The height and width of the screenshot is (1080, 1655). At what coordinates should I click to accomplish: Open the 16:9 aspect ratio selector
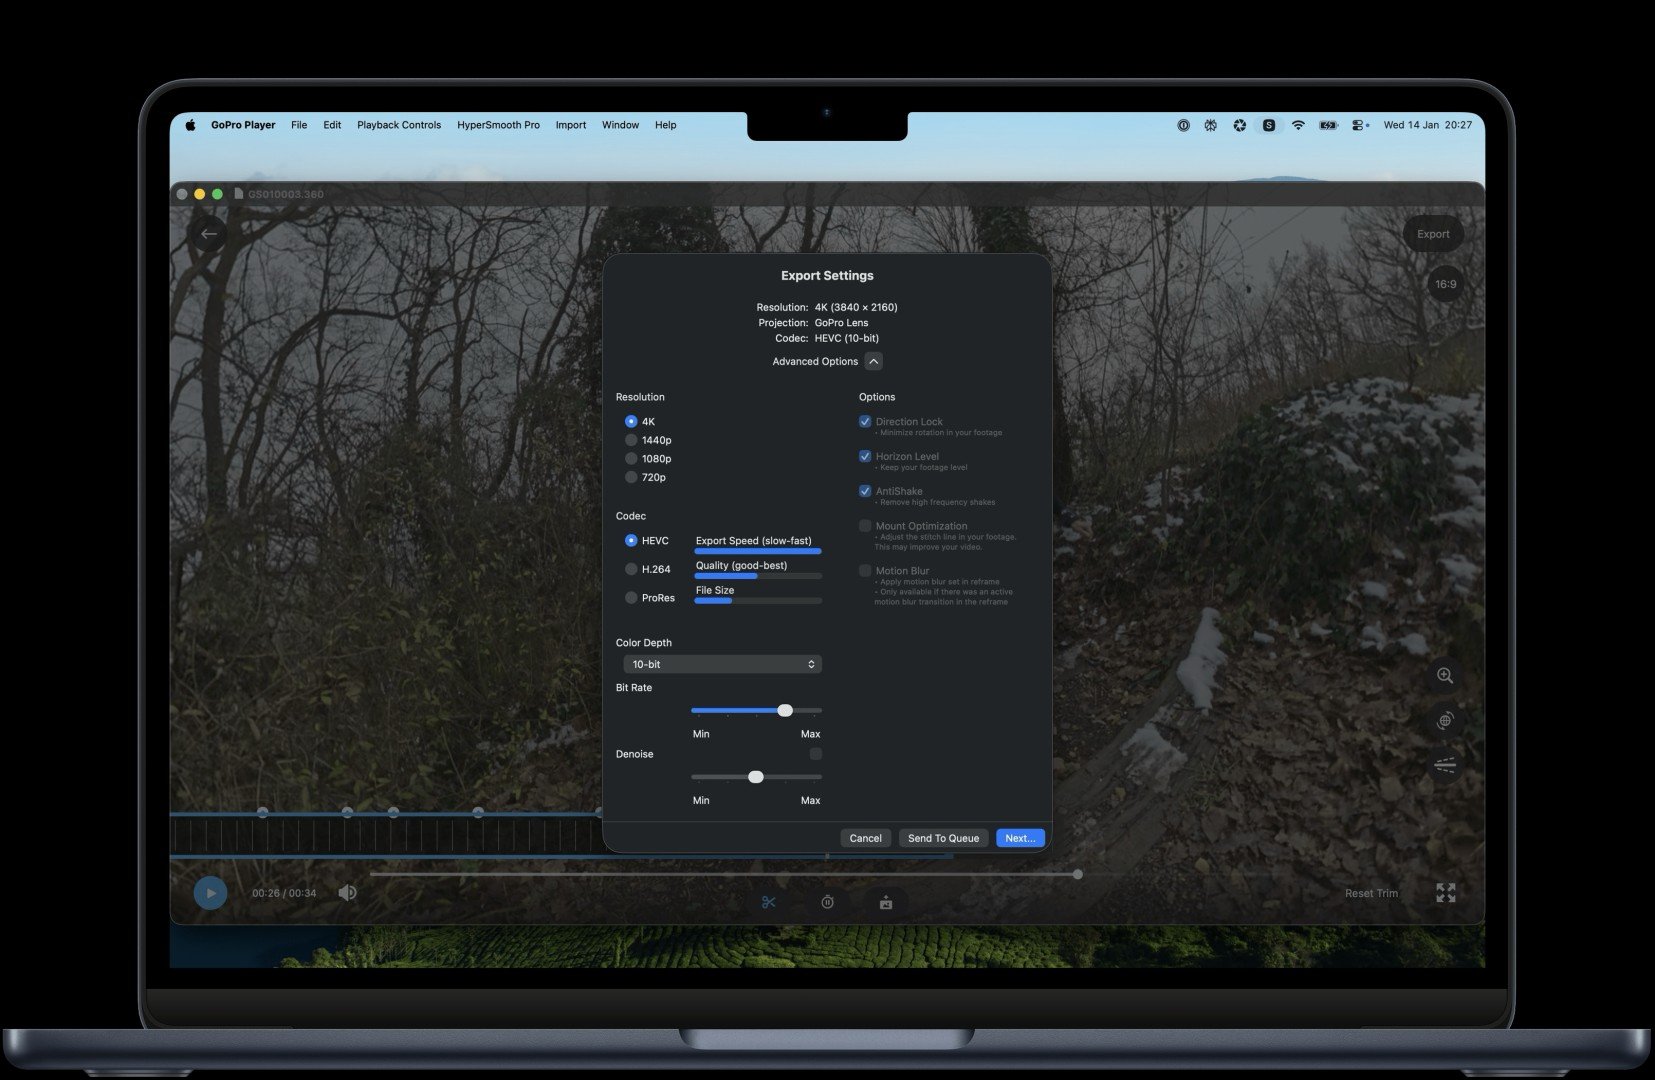[x=1445, y=284]
